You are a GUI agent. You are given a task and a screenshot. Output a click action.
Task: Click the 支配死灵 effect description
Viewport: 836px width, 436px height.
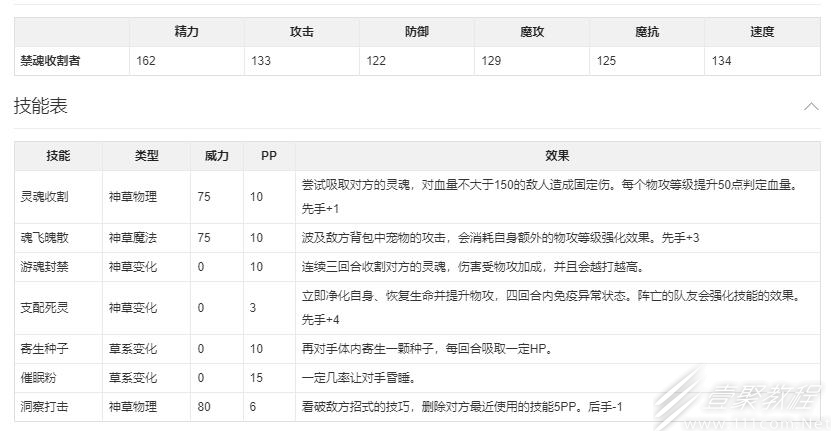click(x=552, y=308)
